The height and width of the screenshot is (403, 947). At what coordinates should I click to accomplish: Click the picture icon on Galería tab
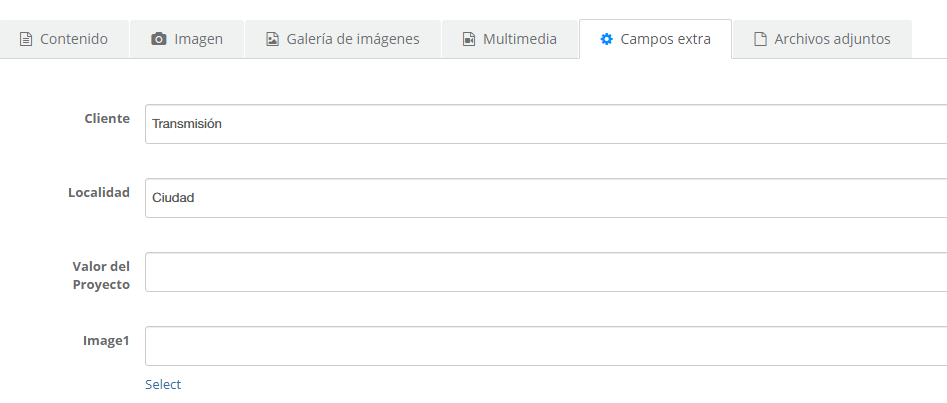click(x=272, y=40)
